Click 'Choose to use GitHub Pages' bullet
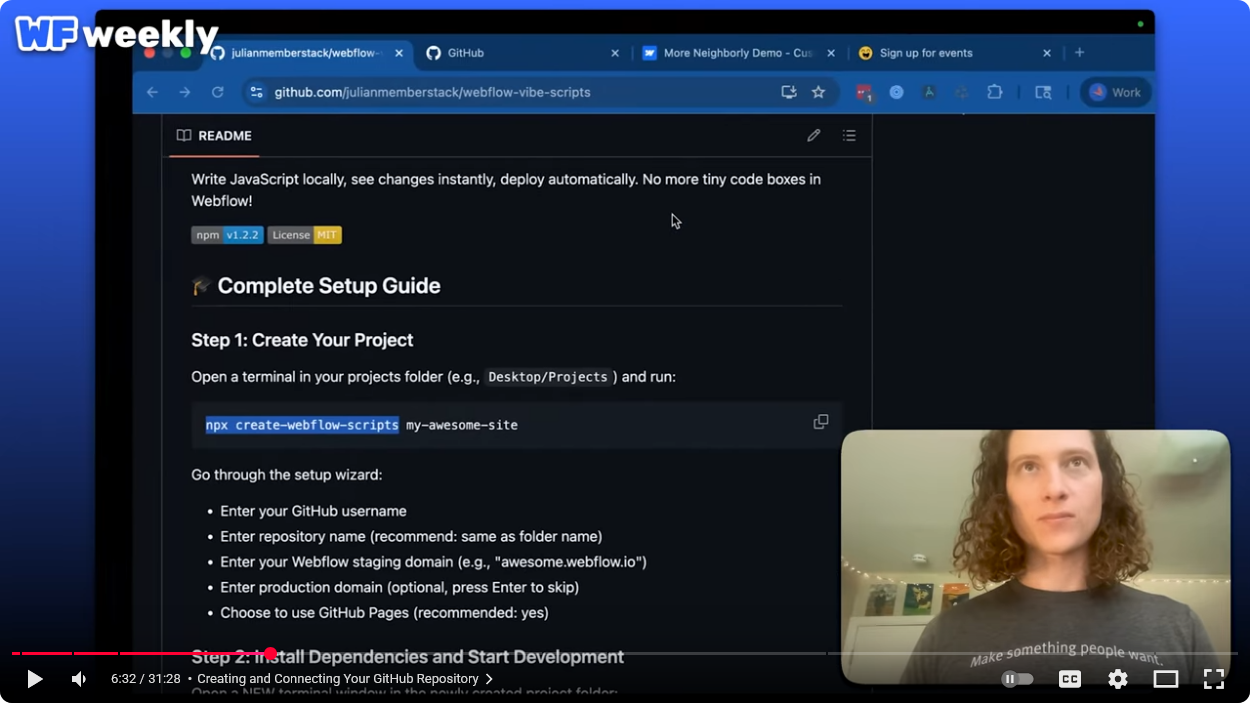 (x=384, y=613)
